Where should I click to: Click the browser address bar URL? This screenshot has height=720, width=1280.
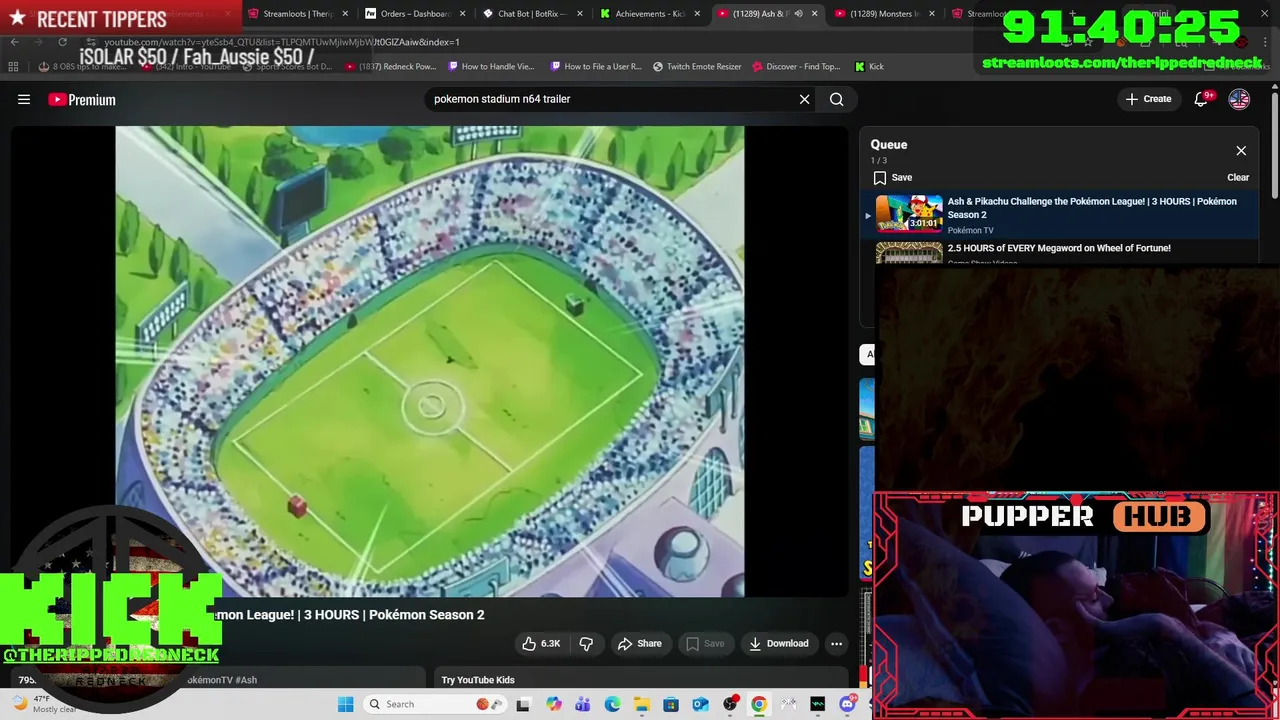click(x=282, y=42)
